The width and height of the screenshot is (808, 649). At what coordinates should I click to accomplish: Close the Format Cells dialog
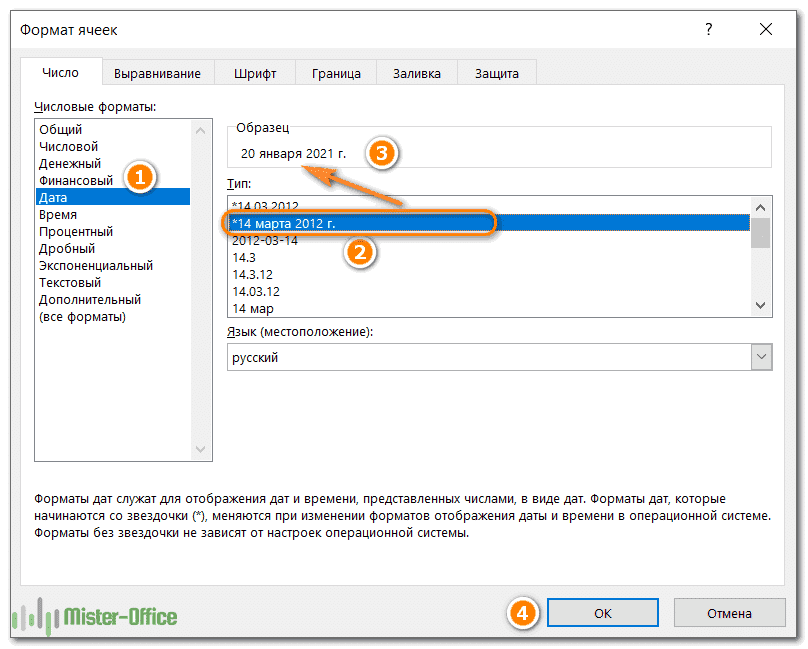point(766,29)
